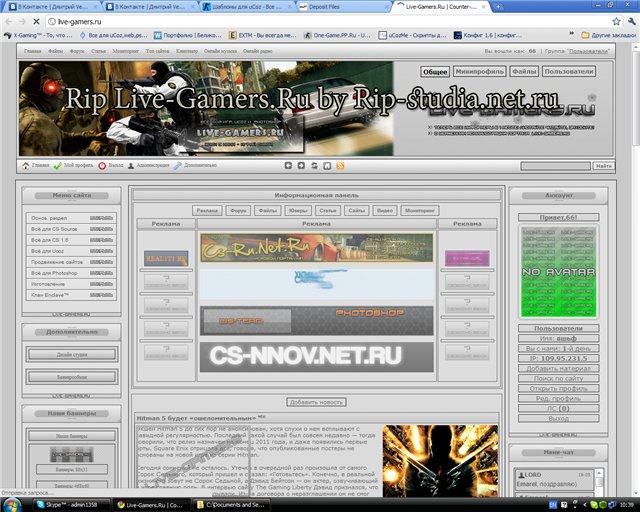Click the Пользователи group link
Viewport: 640px width, 512px height.
click(589, 51)
